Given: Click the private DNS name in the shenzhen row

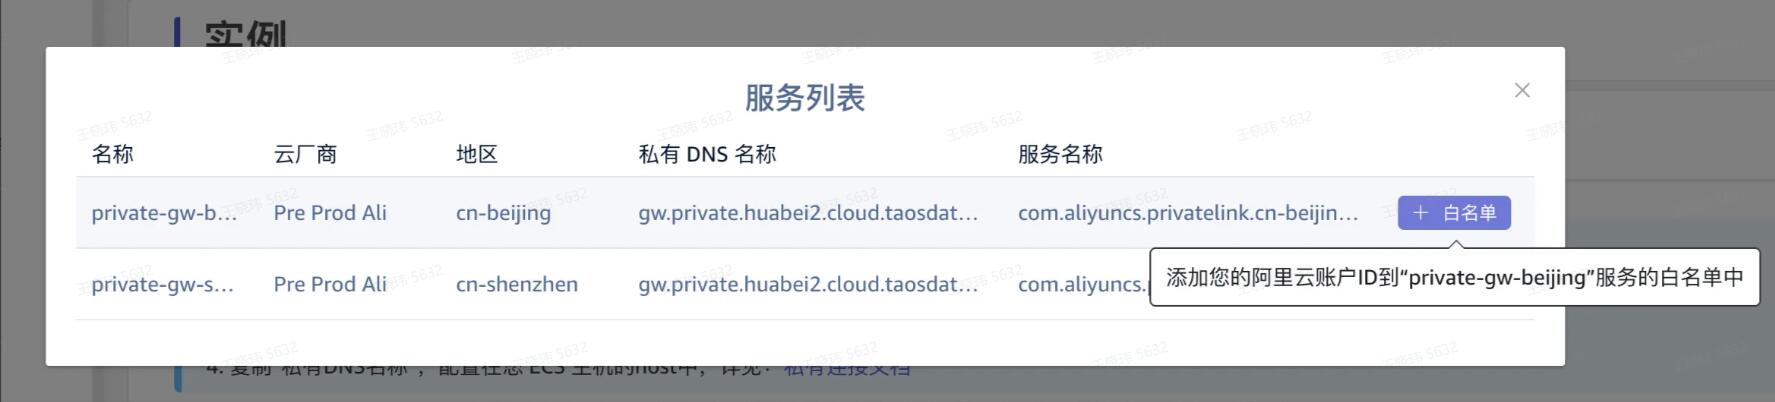Looking at the screenshot, I should click(808, 284).
